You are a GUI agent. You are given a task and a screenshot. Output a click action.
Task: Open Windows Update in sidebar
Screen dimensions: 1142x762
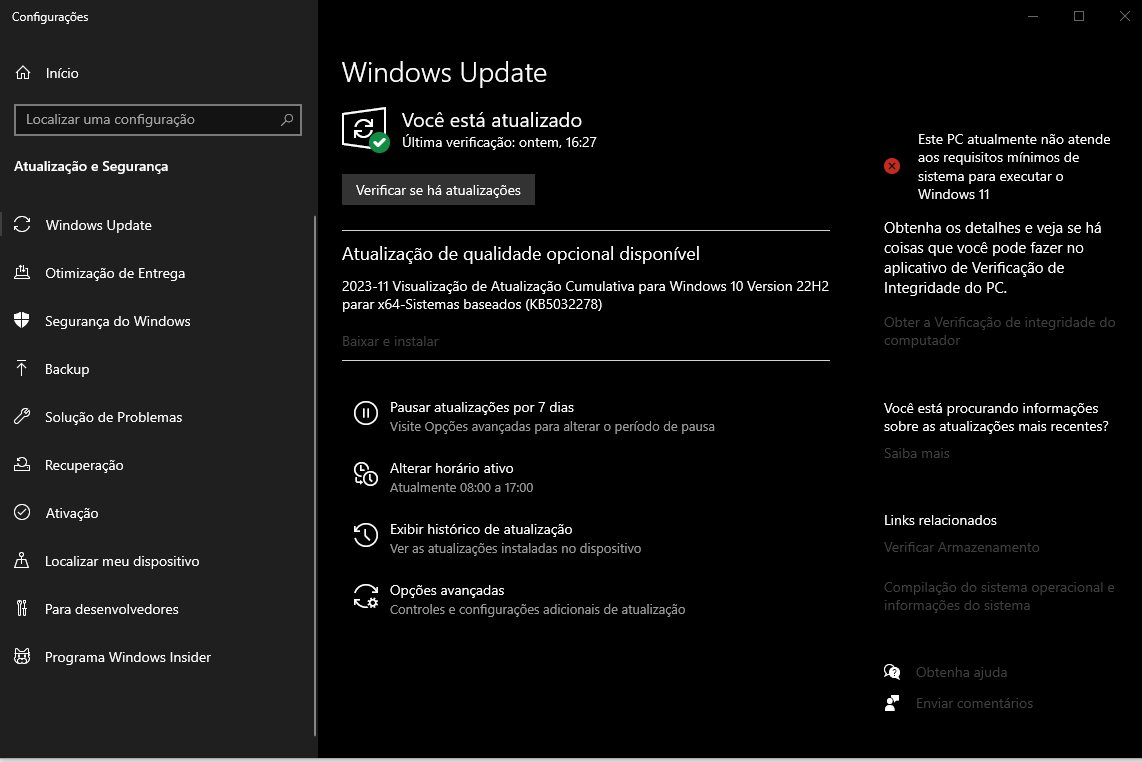coord(98,225)
